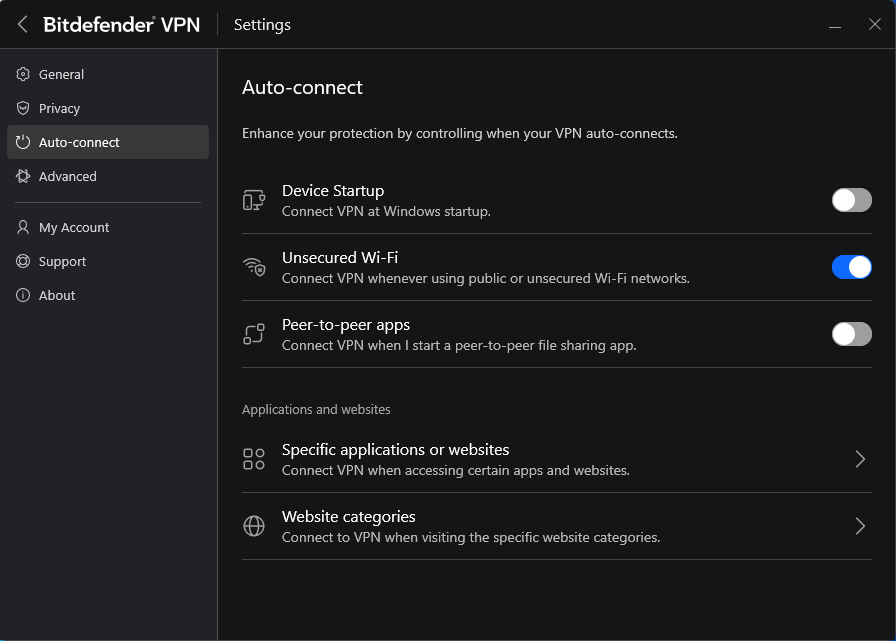896x641 pixels.
Task: Minimize the Bitdefender VPN window
Action: [x=835, y=25]
